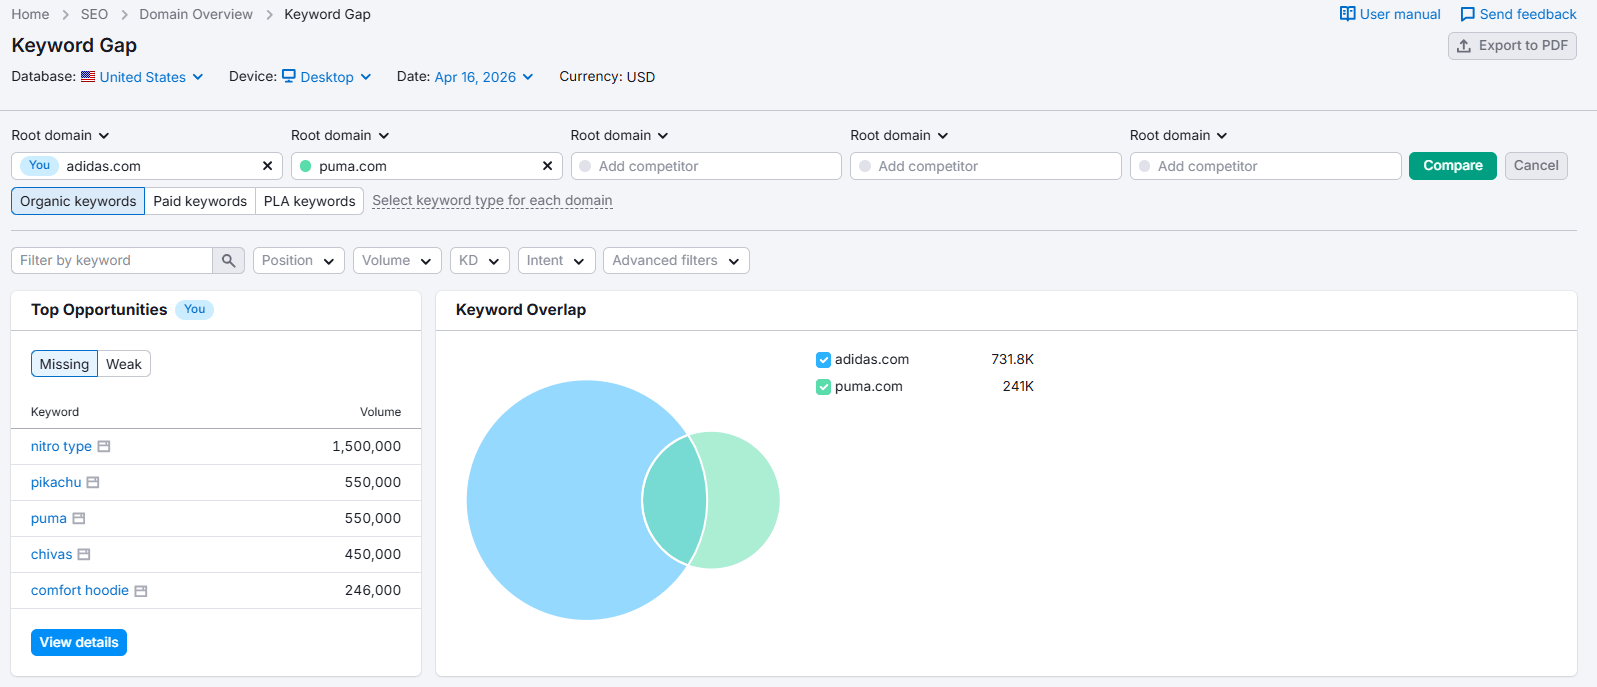Select the Paid keywords tab
The height and width of the screenshot is (687, 1597).
pos(200,201)
